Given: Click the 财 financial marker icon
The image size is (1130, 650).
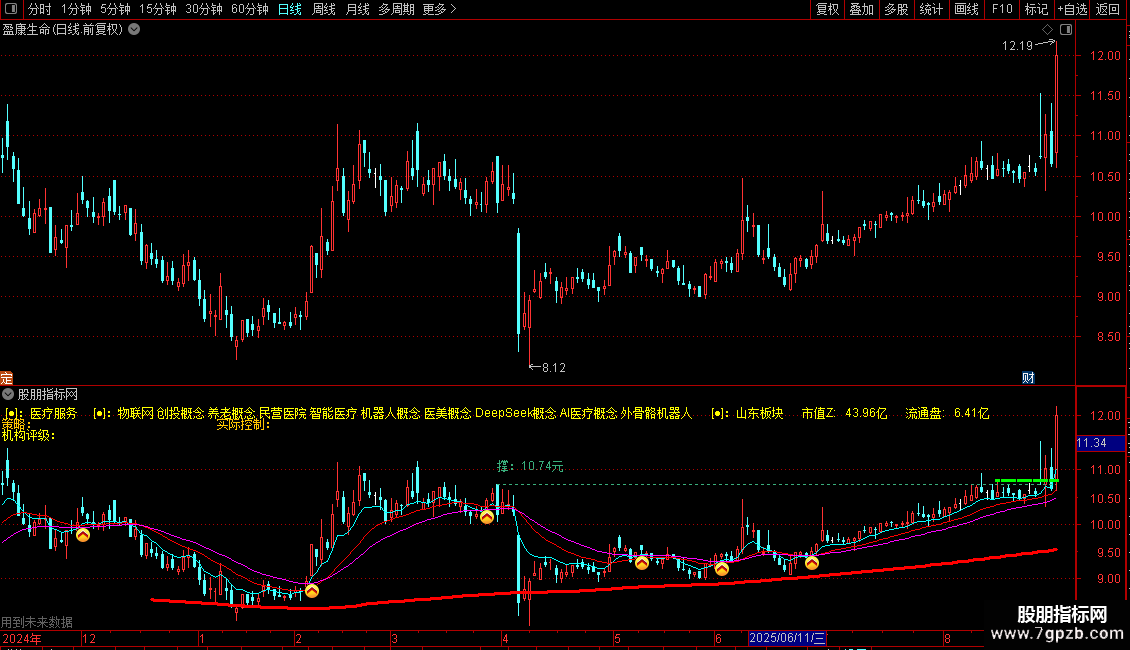Looking at the screenshot, I should (1028, 378).
